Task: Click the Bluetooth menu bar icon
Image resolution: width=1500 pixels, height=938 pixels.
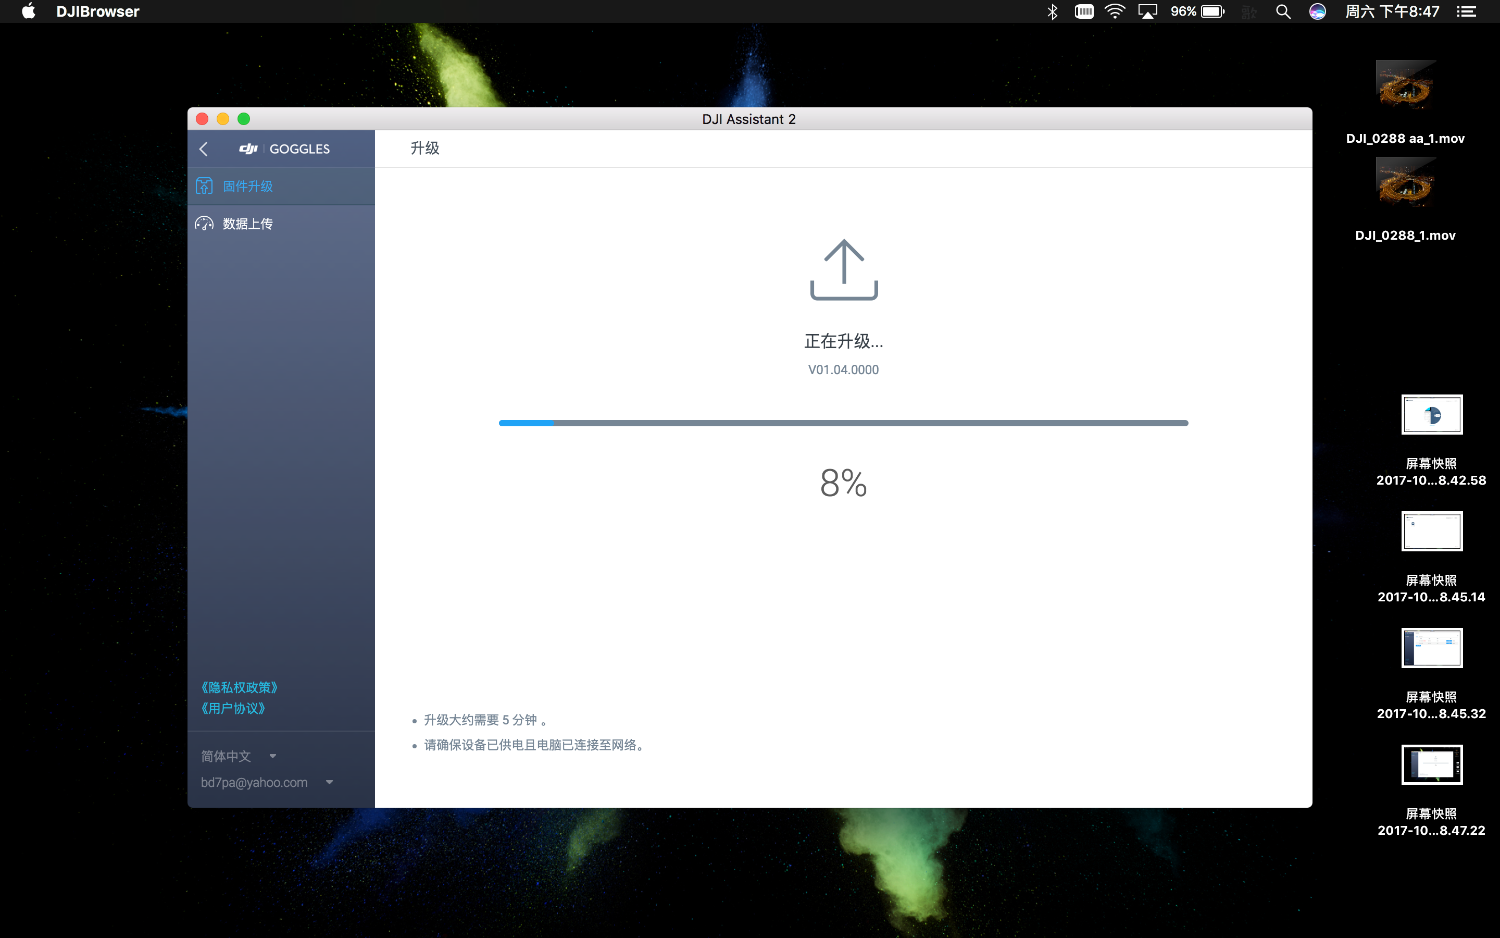Action: pyautogui.click(x=1052, y=11)
